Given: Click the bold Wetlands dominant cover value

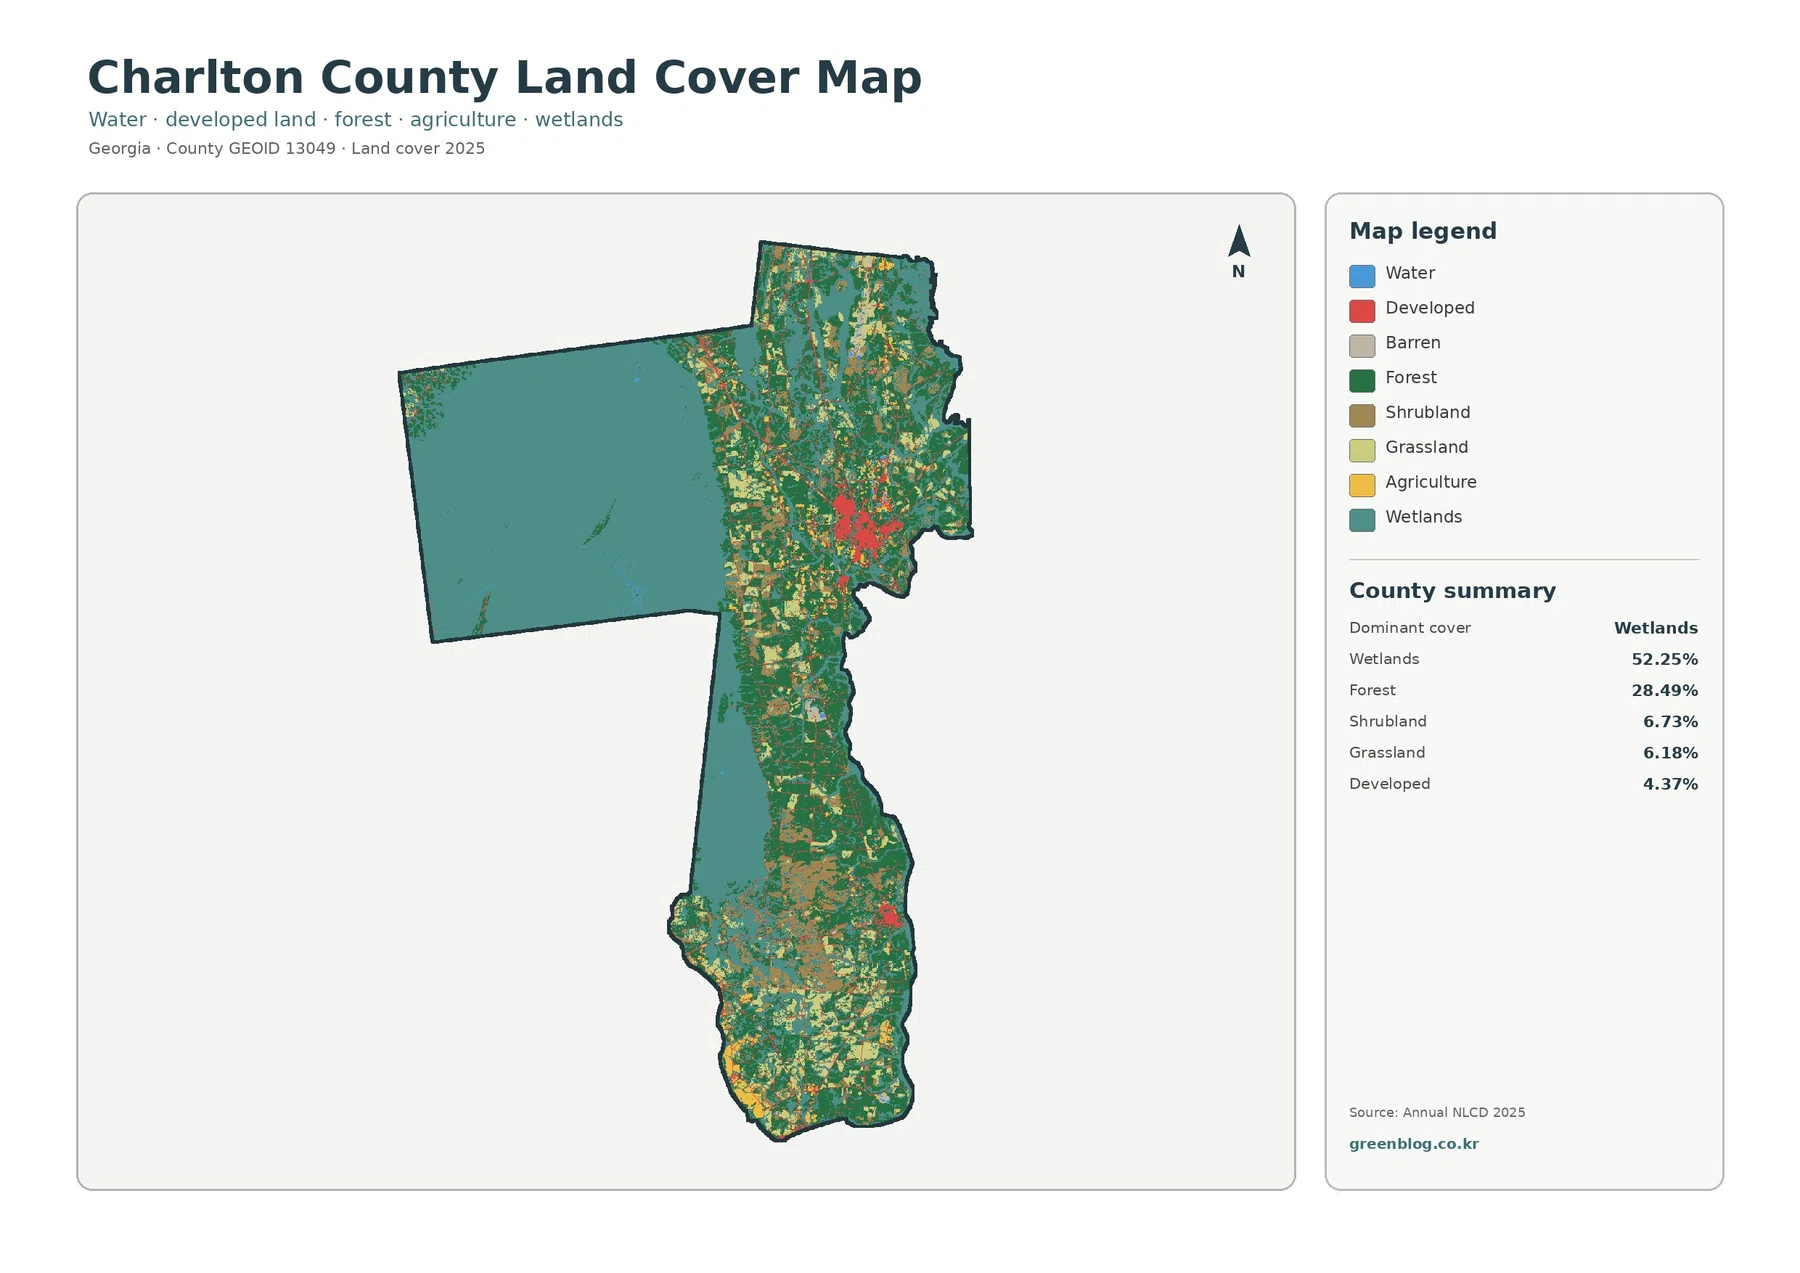Looking at the screenshot, I should pyautogui.click(x=1655, y=628).
